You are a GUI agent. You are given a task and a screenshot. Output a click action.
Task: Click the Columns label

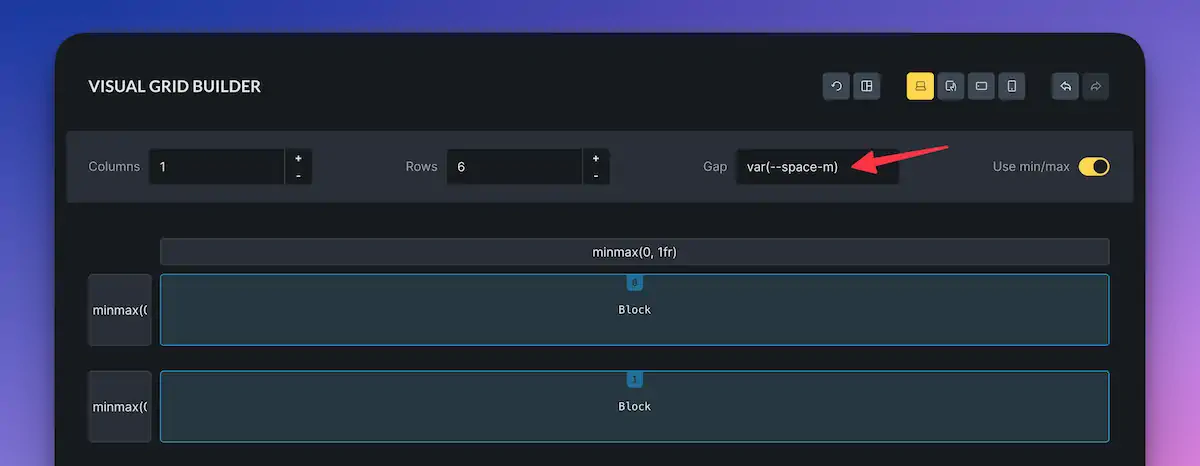pos(114,167)
